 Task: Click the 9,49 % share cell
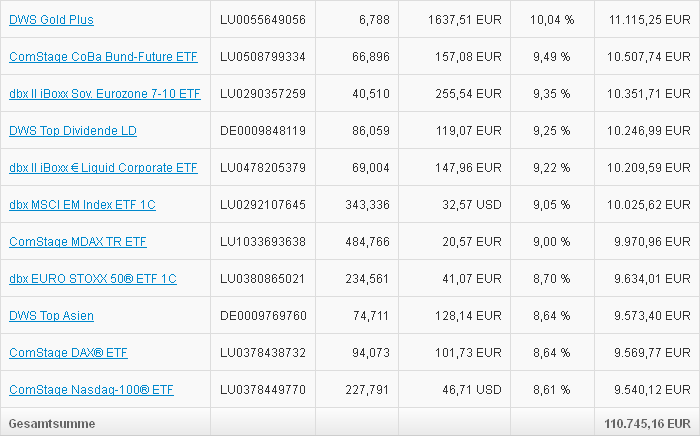pyautogui.click(x=552, y=57)
